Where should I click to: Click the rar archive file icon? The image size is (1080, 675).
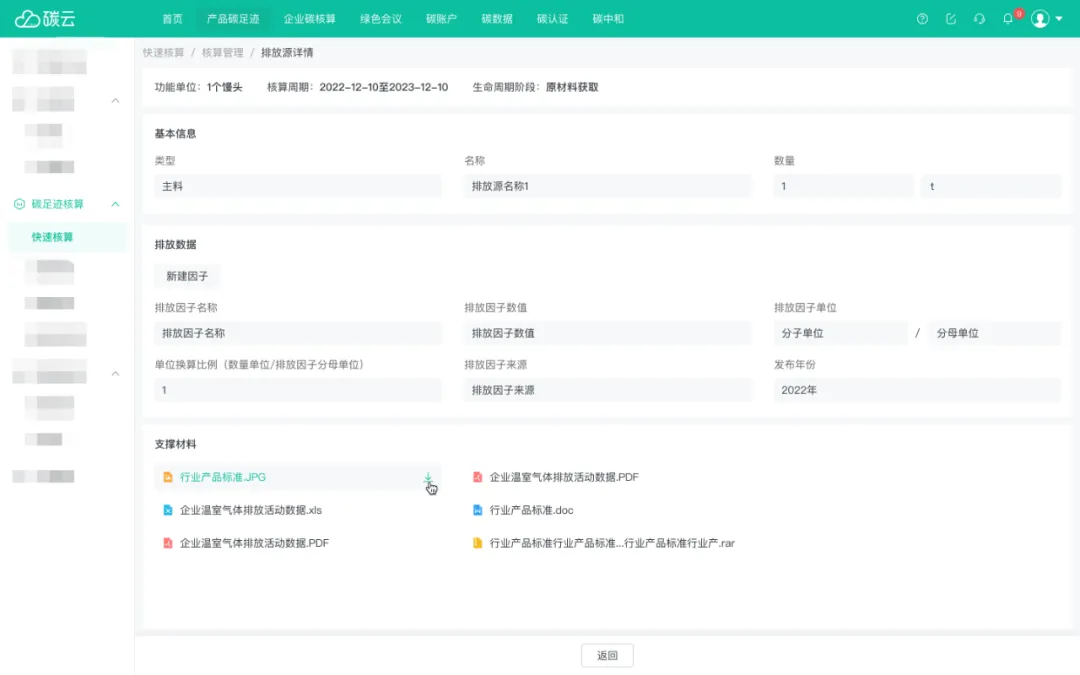click(478, 544)
